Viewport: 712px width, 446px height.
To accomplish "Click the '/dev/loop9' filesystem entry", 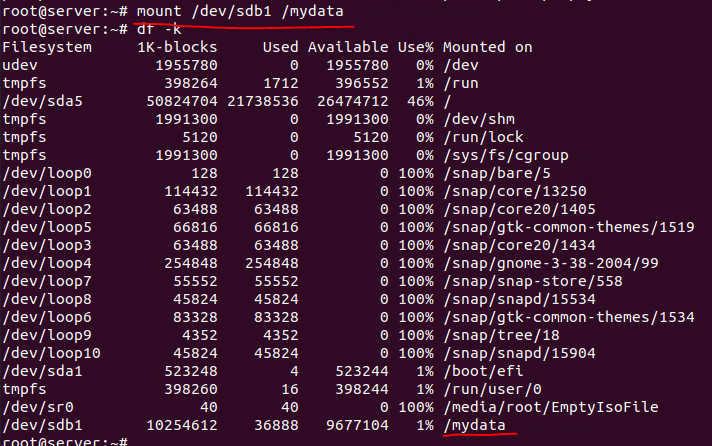I will pyautogui.click(x=47, y=335).
